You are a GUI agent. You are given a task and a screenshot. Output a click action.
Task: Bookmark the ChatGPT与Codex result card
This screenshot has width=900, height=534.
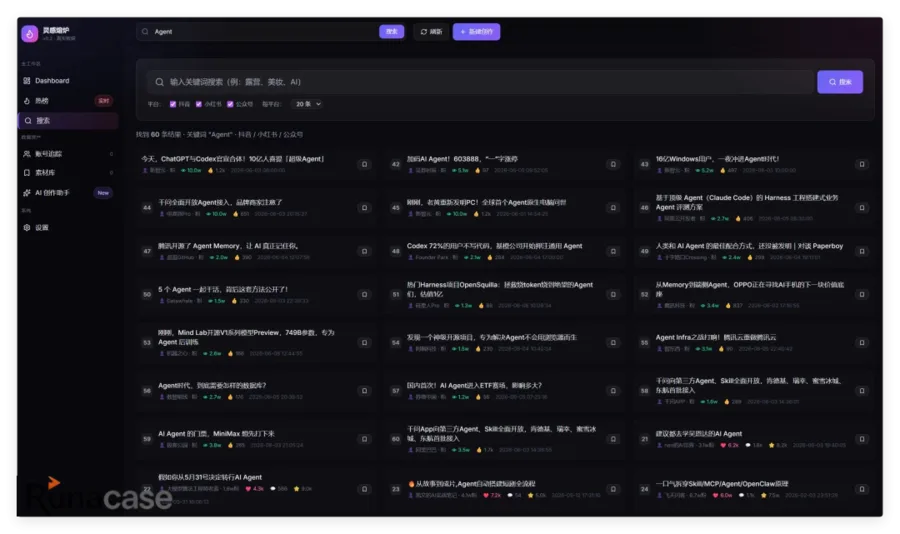coord(364,164)
